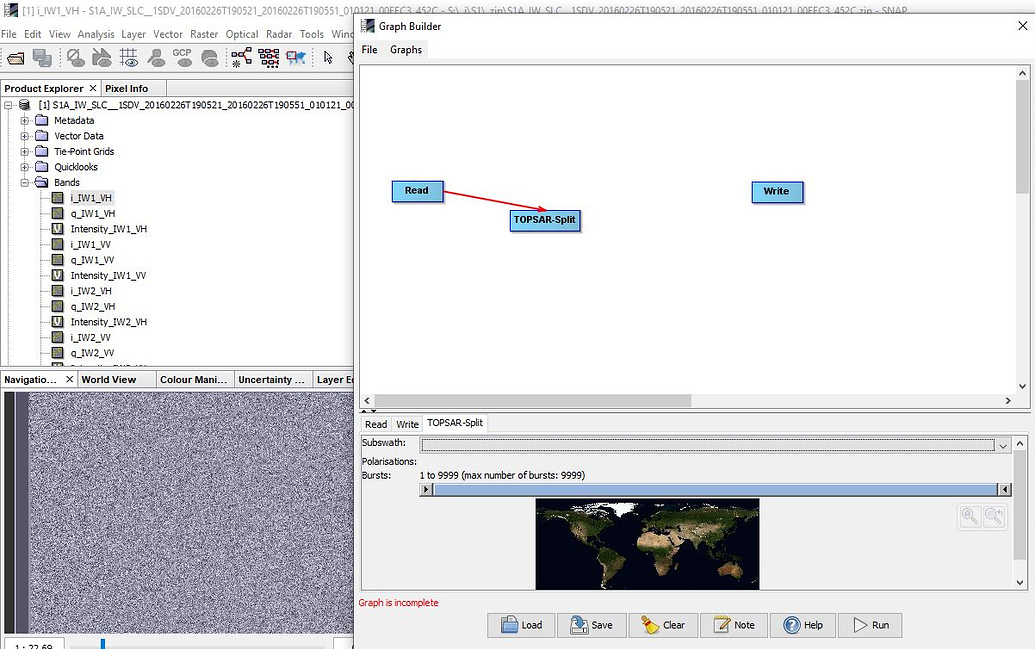Click the Run button in Graph Builder
The height and width of the screenshot is (649, 1035).
click(869, 624)
